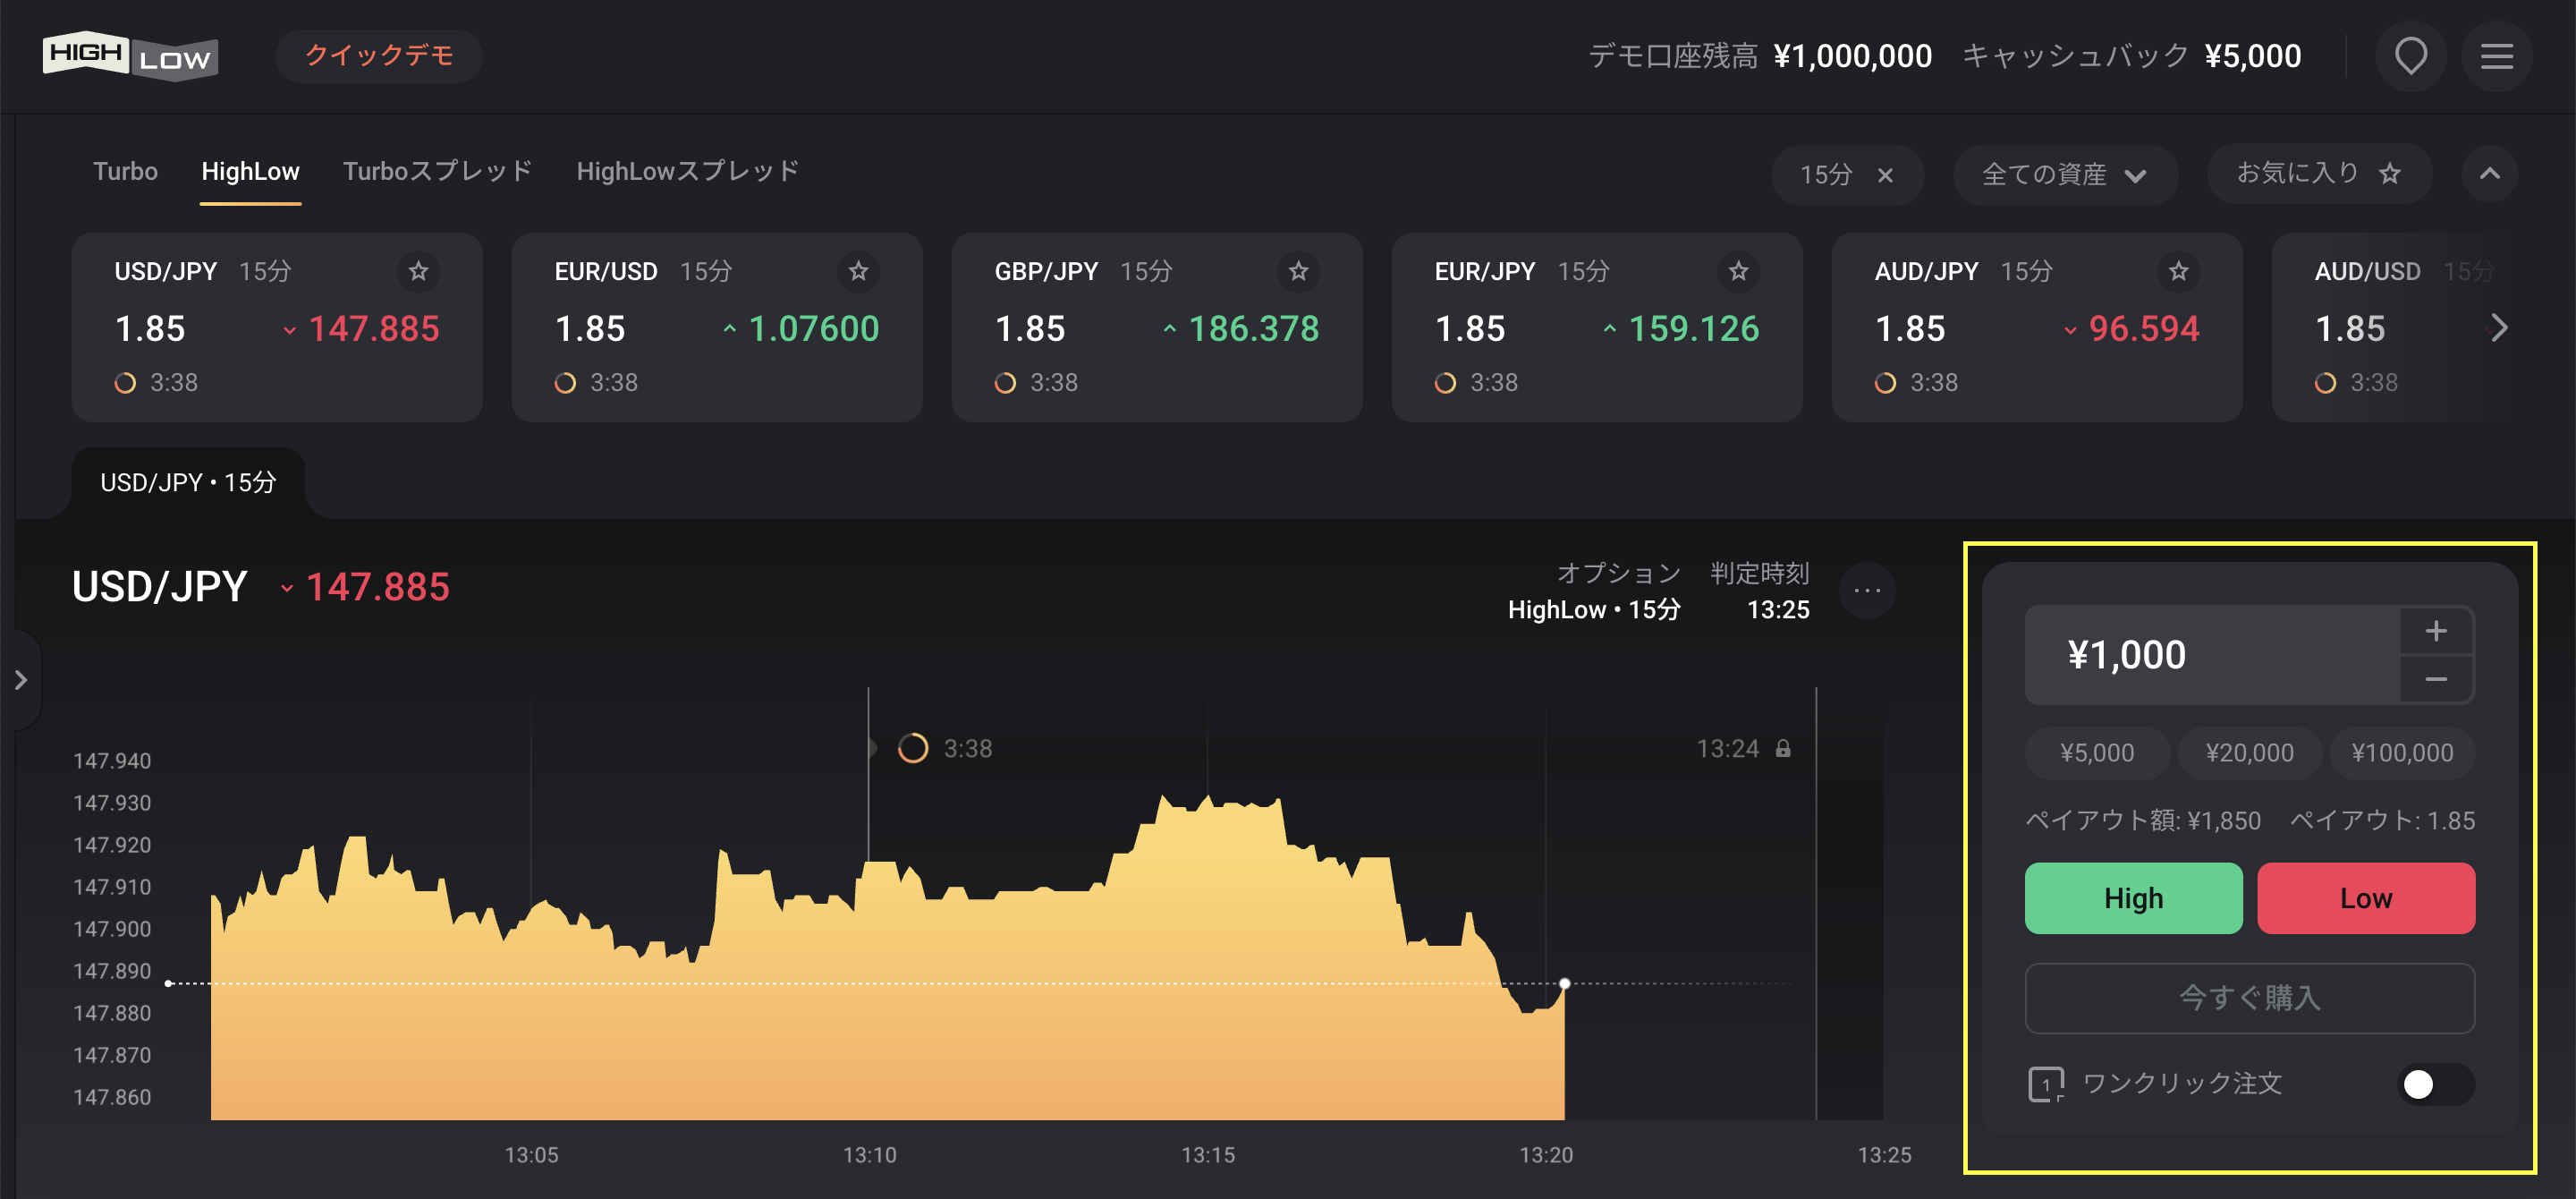
Task: Increase the amount with plus button
Action: click(2436, 631)
